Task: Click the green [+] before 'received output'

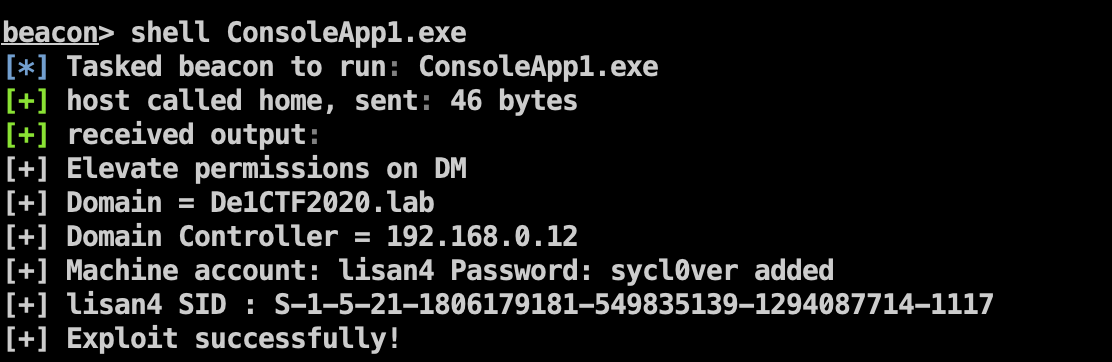Action: tap(27, 135)
